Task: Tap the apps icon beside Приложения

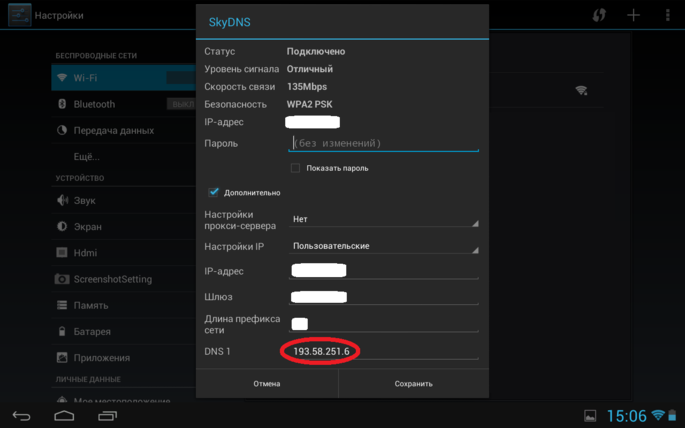Action: point(62,357)
